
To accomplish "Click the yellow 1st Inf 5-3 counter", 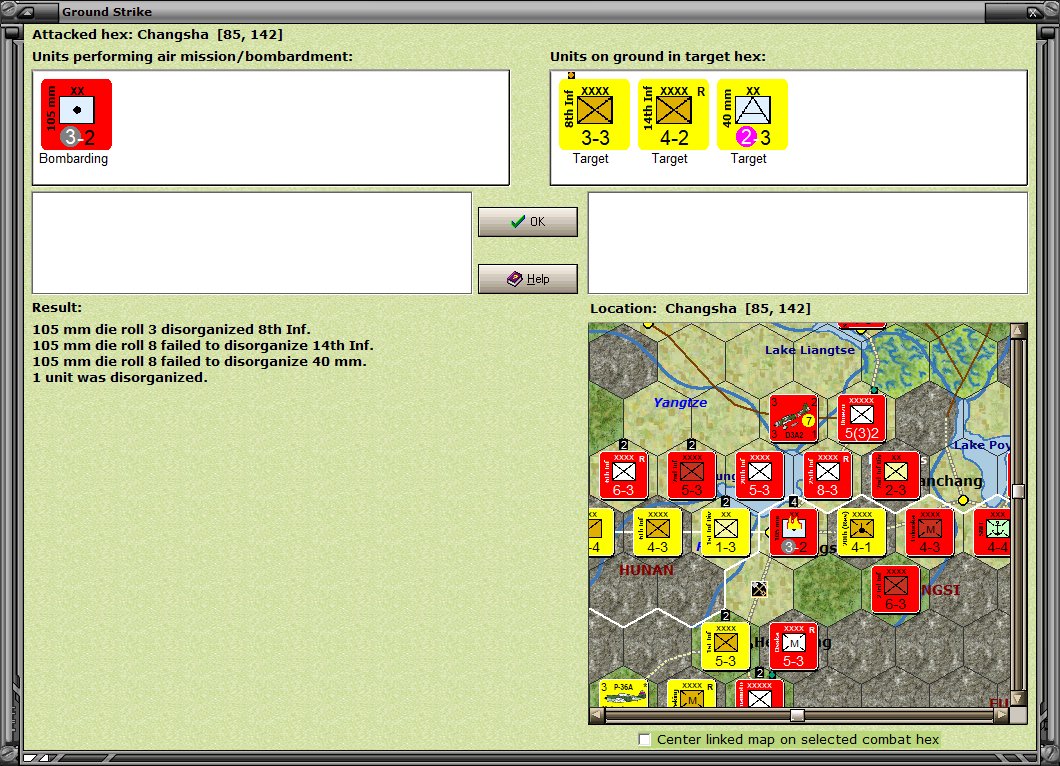I will click(x=725, y=646).
